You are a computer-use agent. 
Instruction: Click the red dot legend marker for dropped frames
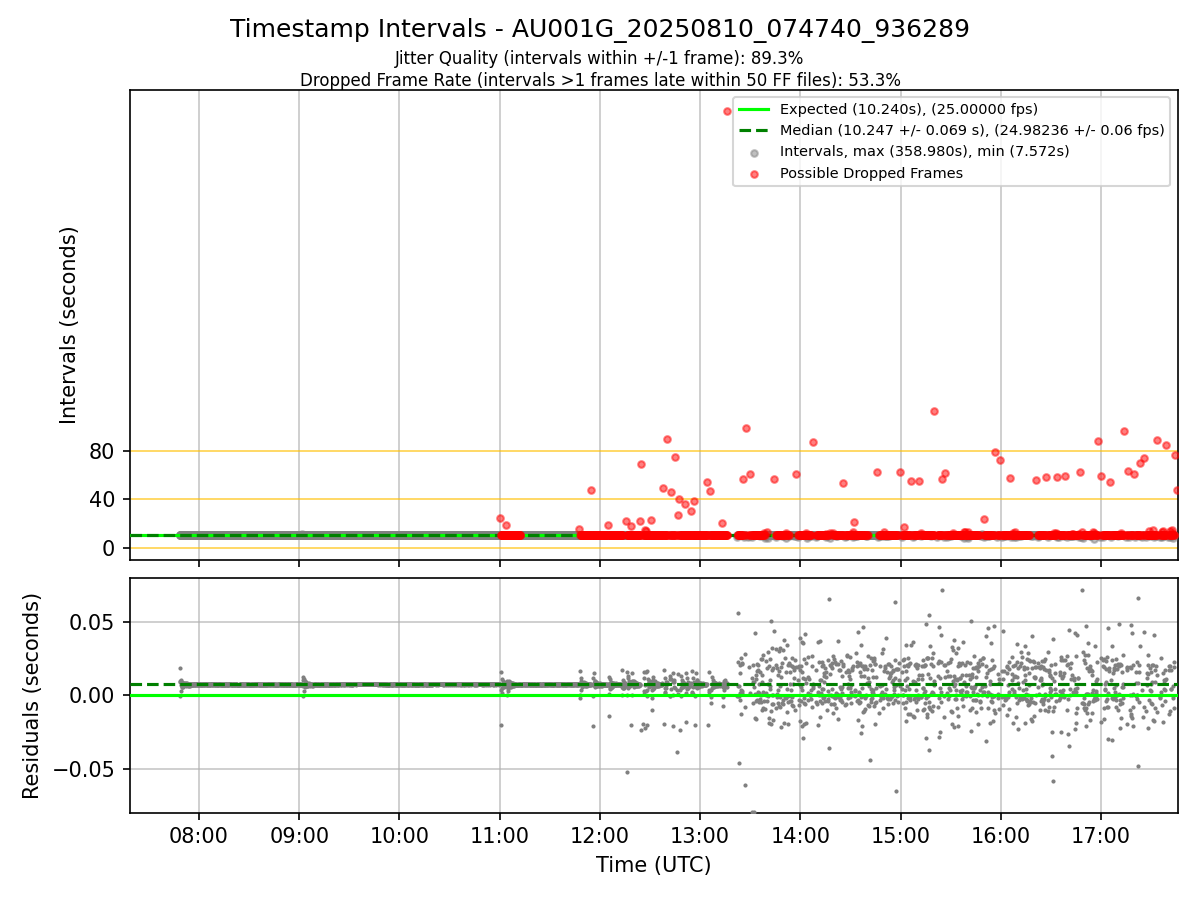[x=754, y=174]
